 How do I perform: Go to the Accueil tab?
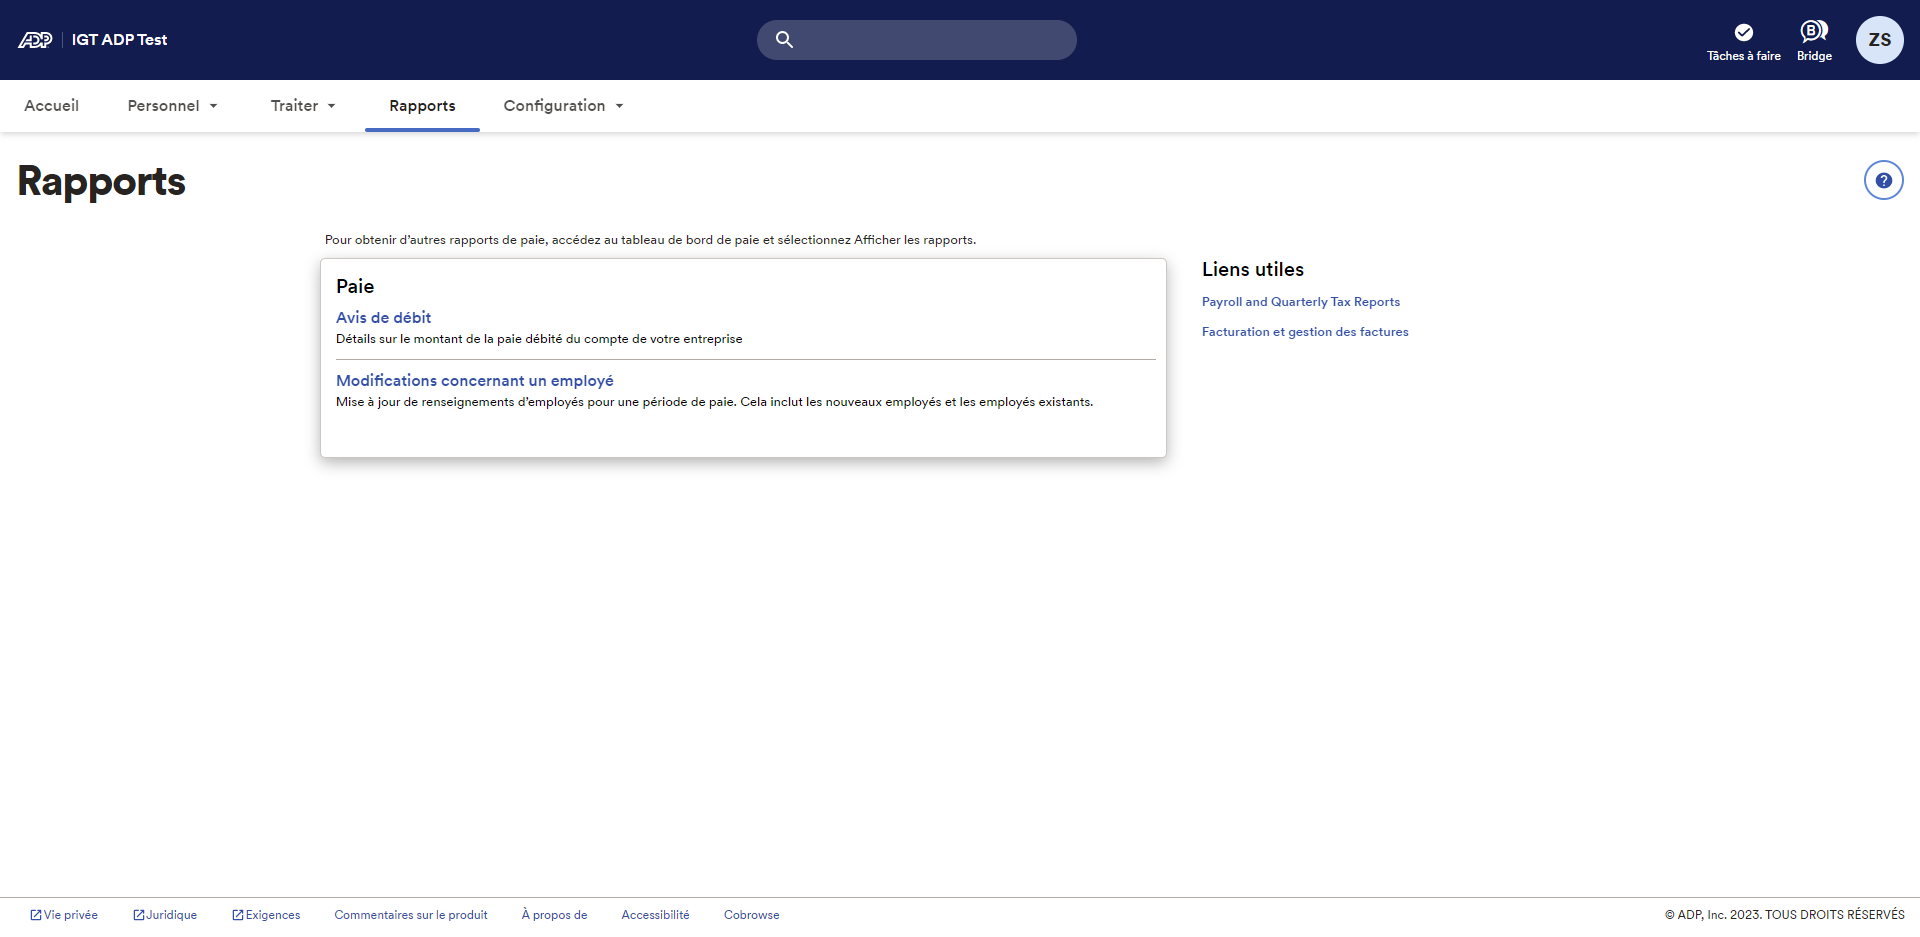click(52, 106)
